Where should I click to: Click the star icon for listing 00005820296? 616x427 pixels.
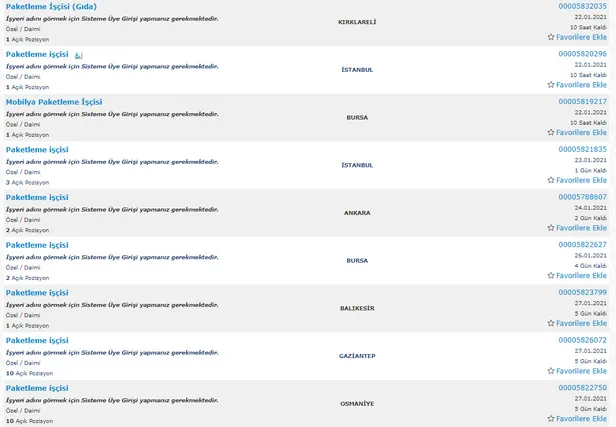(551, 84)
